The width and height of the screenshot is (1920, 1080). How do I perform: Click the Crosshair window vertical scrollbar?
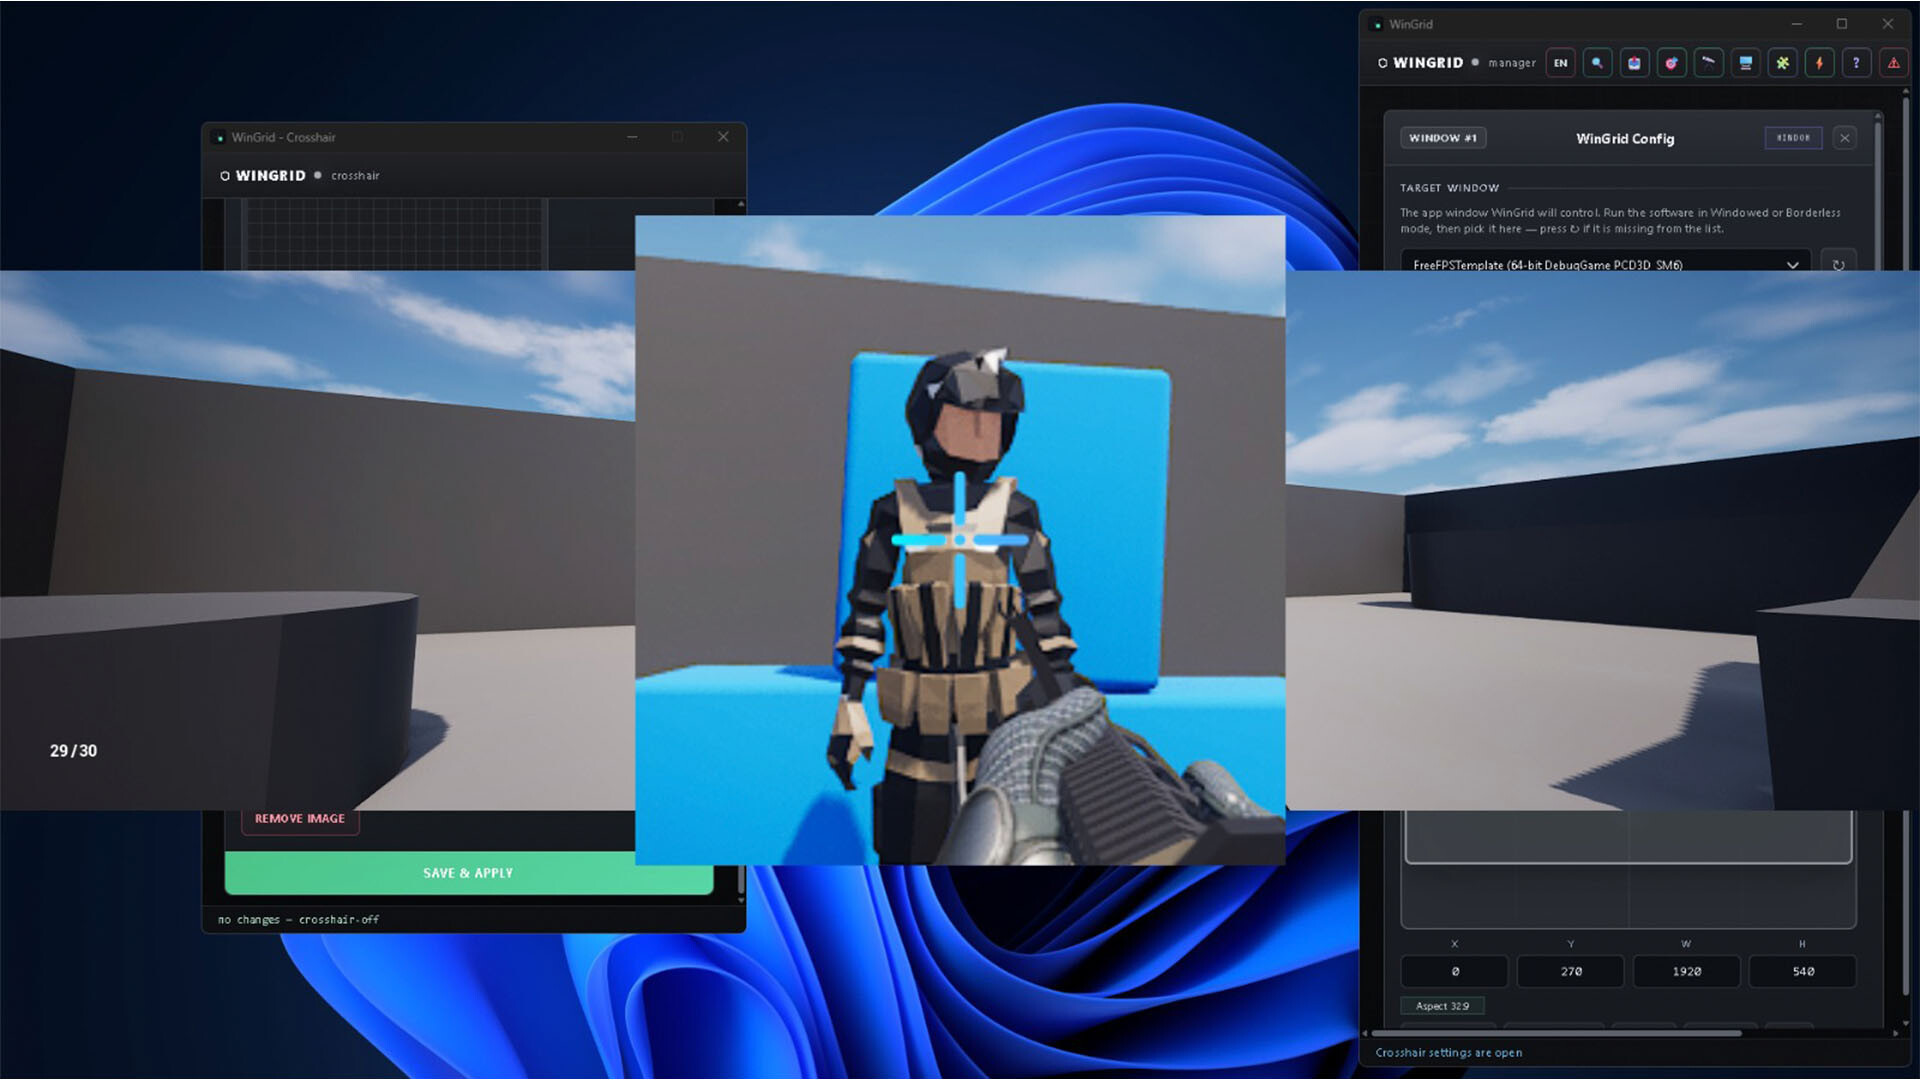click(741, 880)
